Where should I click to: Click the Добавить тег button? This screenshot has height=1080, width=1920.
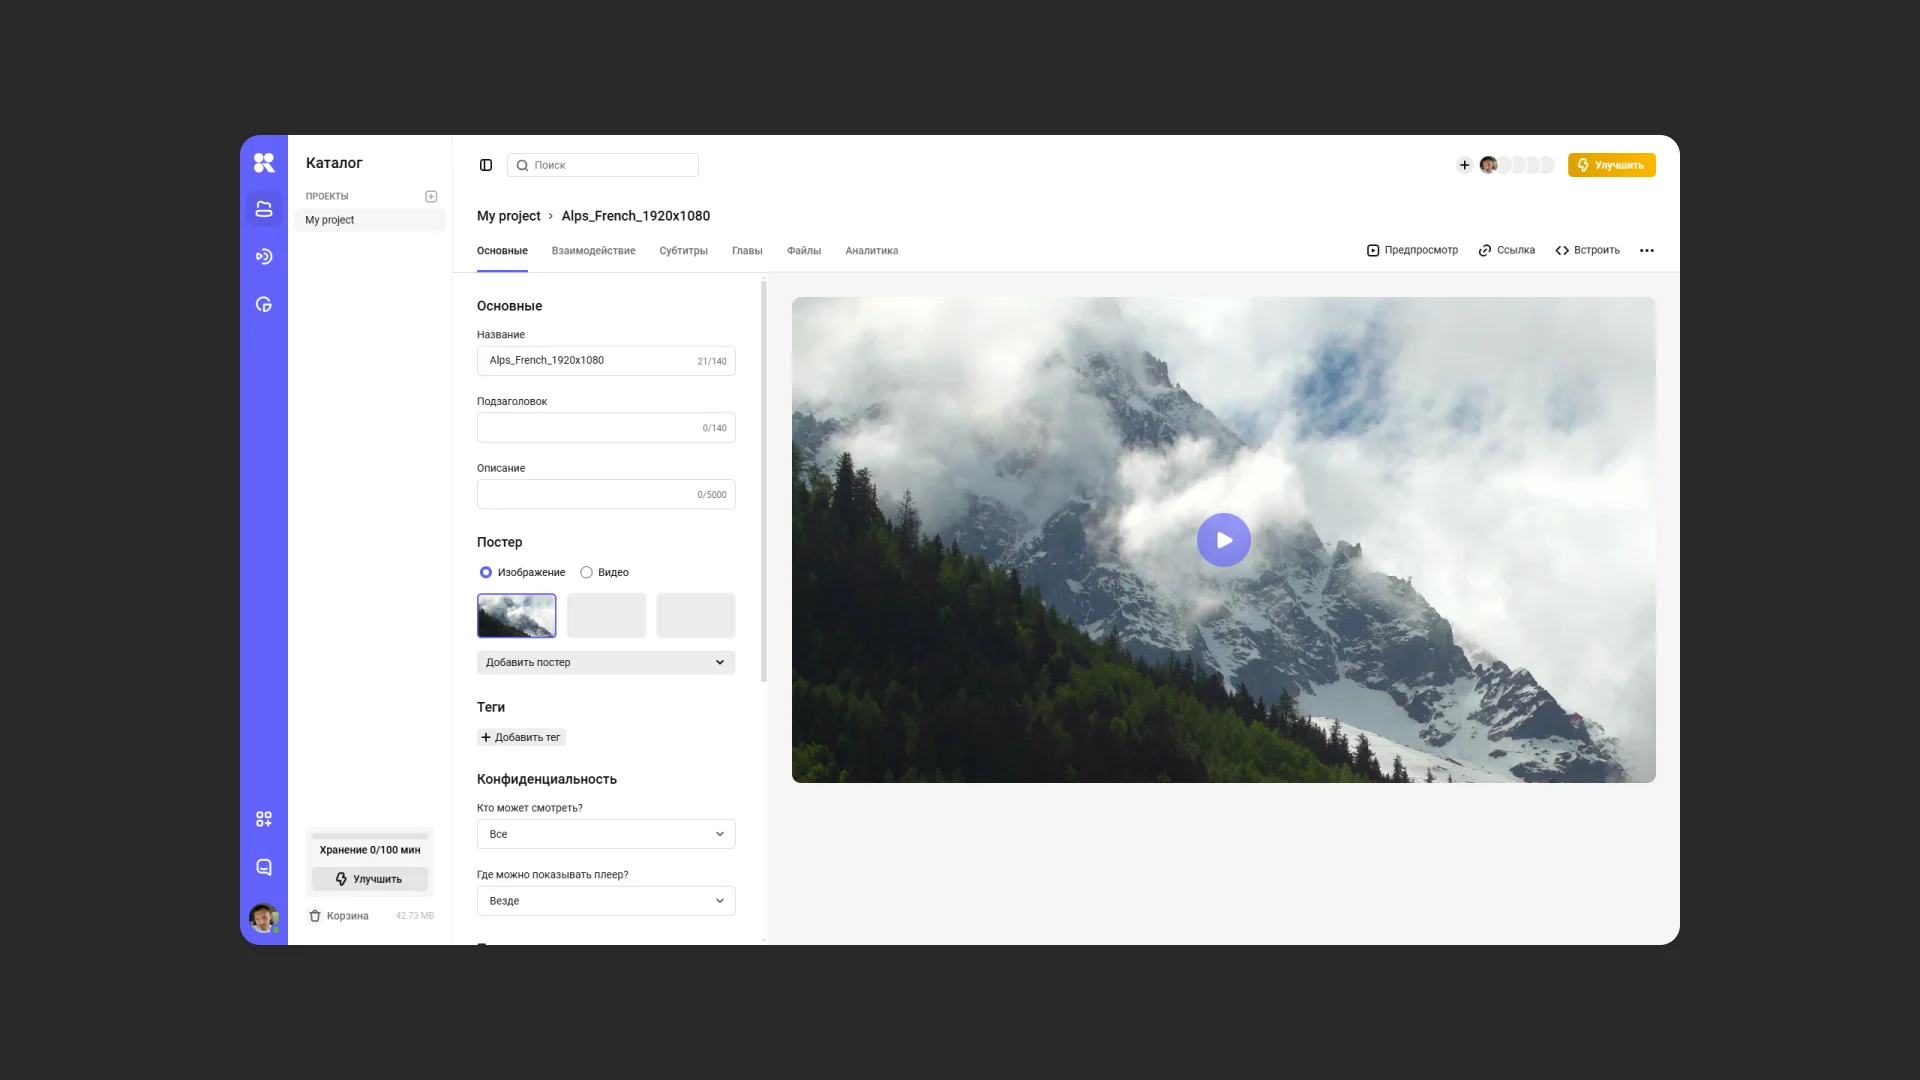(x=521, y=737)
